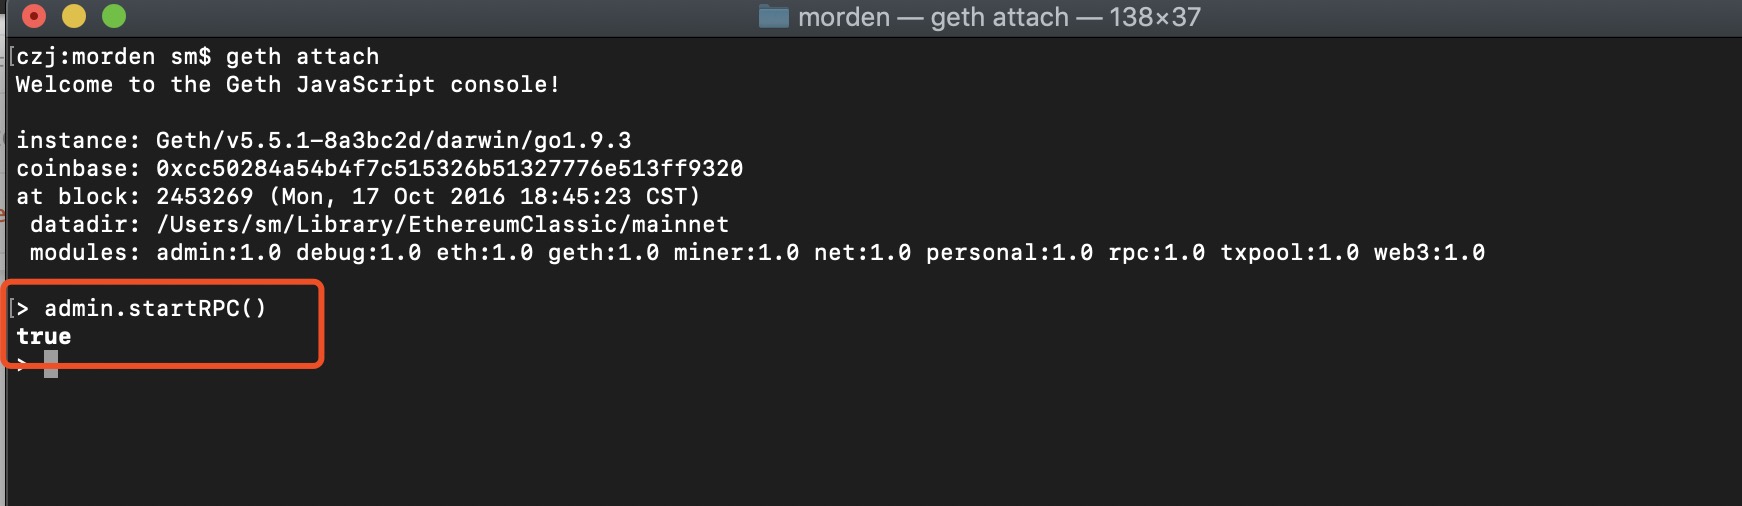Viewport: 1742px width, 506px height.
Task: Click the 'miner:1.0' module entry
Action: [736, 252]
